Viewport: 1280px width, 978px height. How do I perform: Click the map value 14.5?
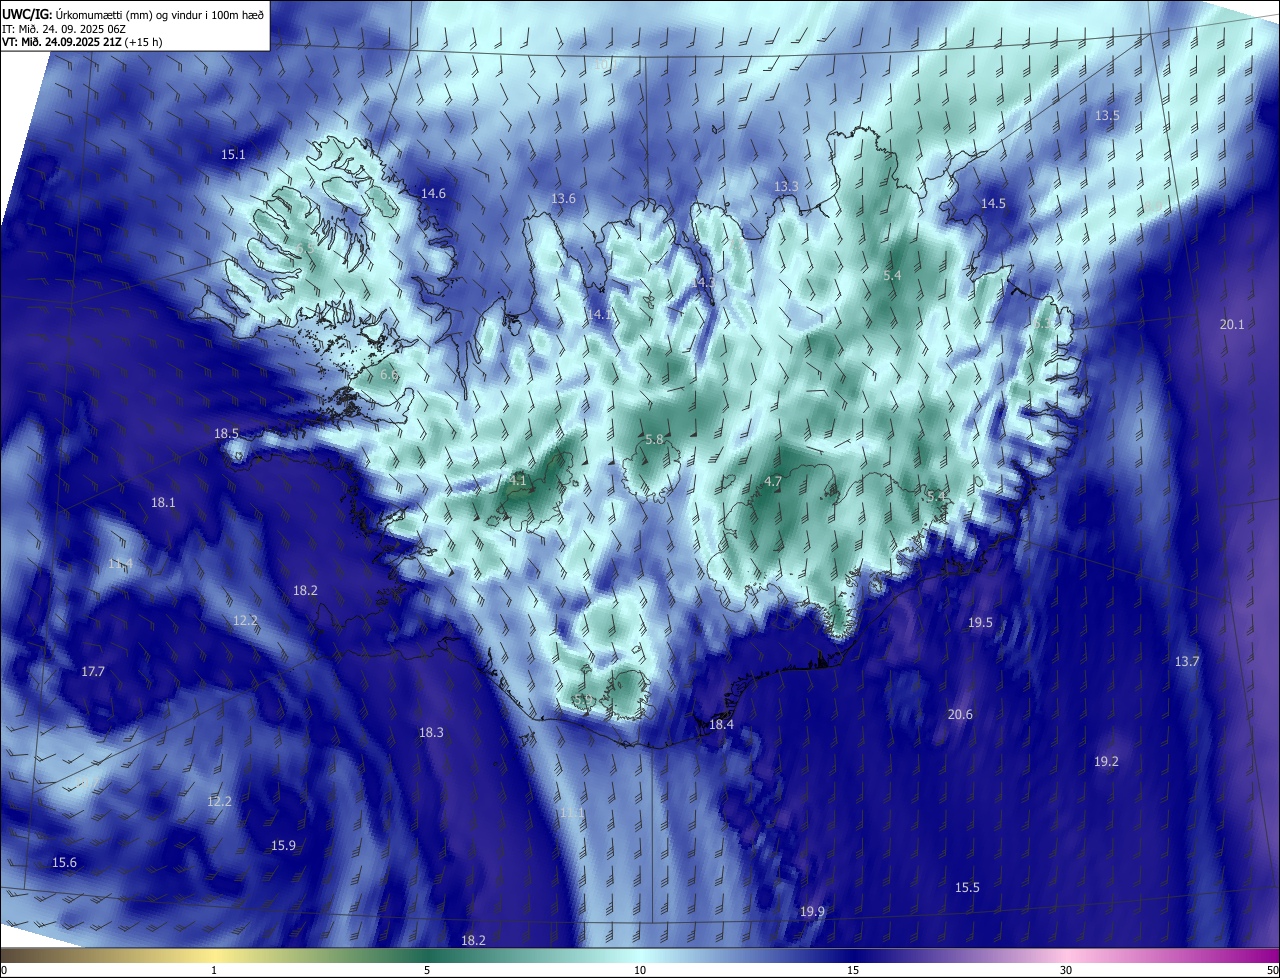pos(993,203)
